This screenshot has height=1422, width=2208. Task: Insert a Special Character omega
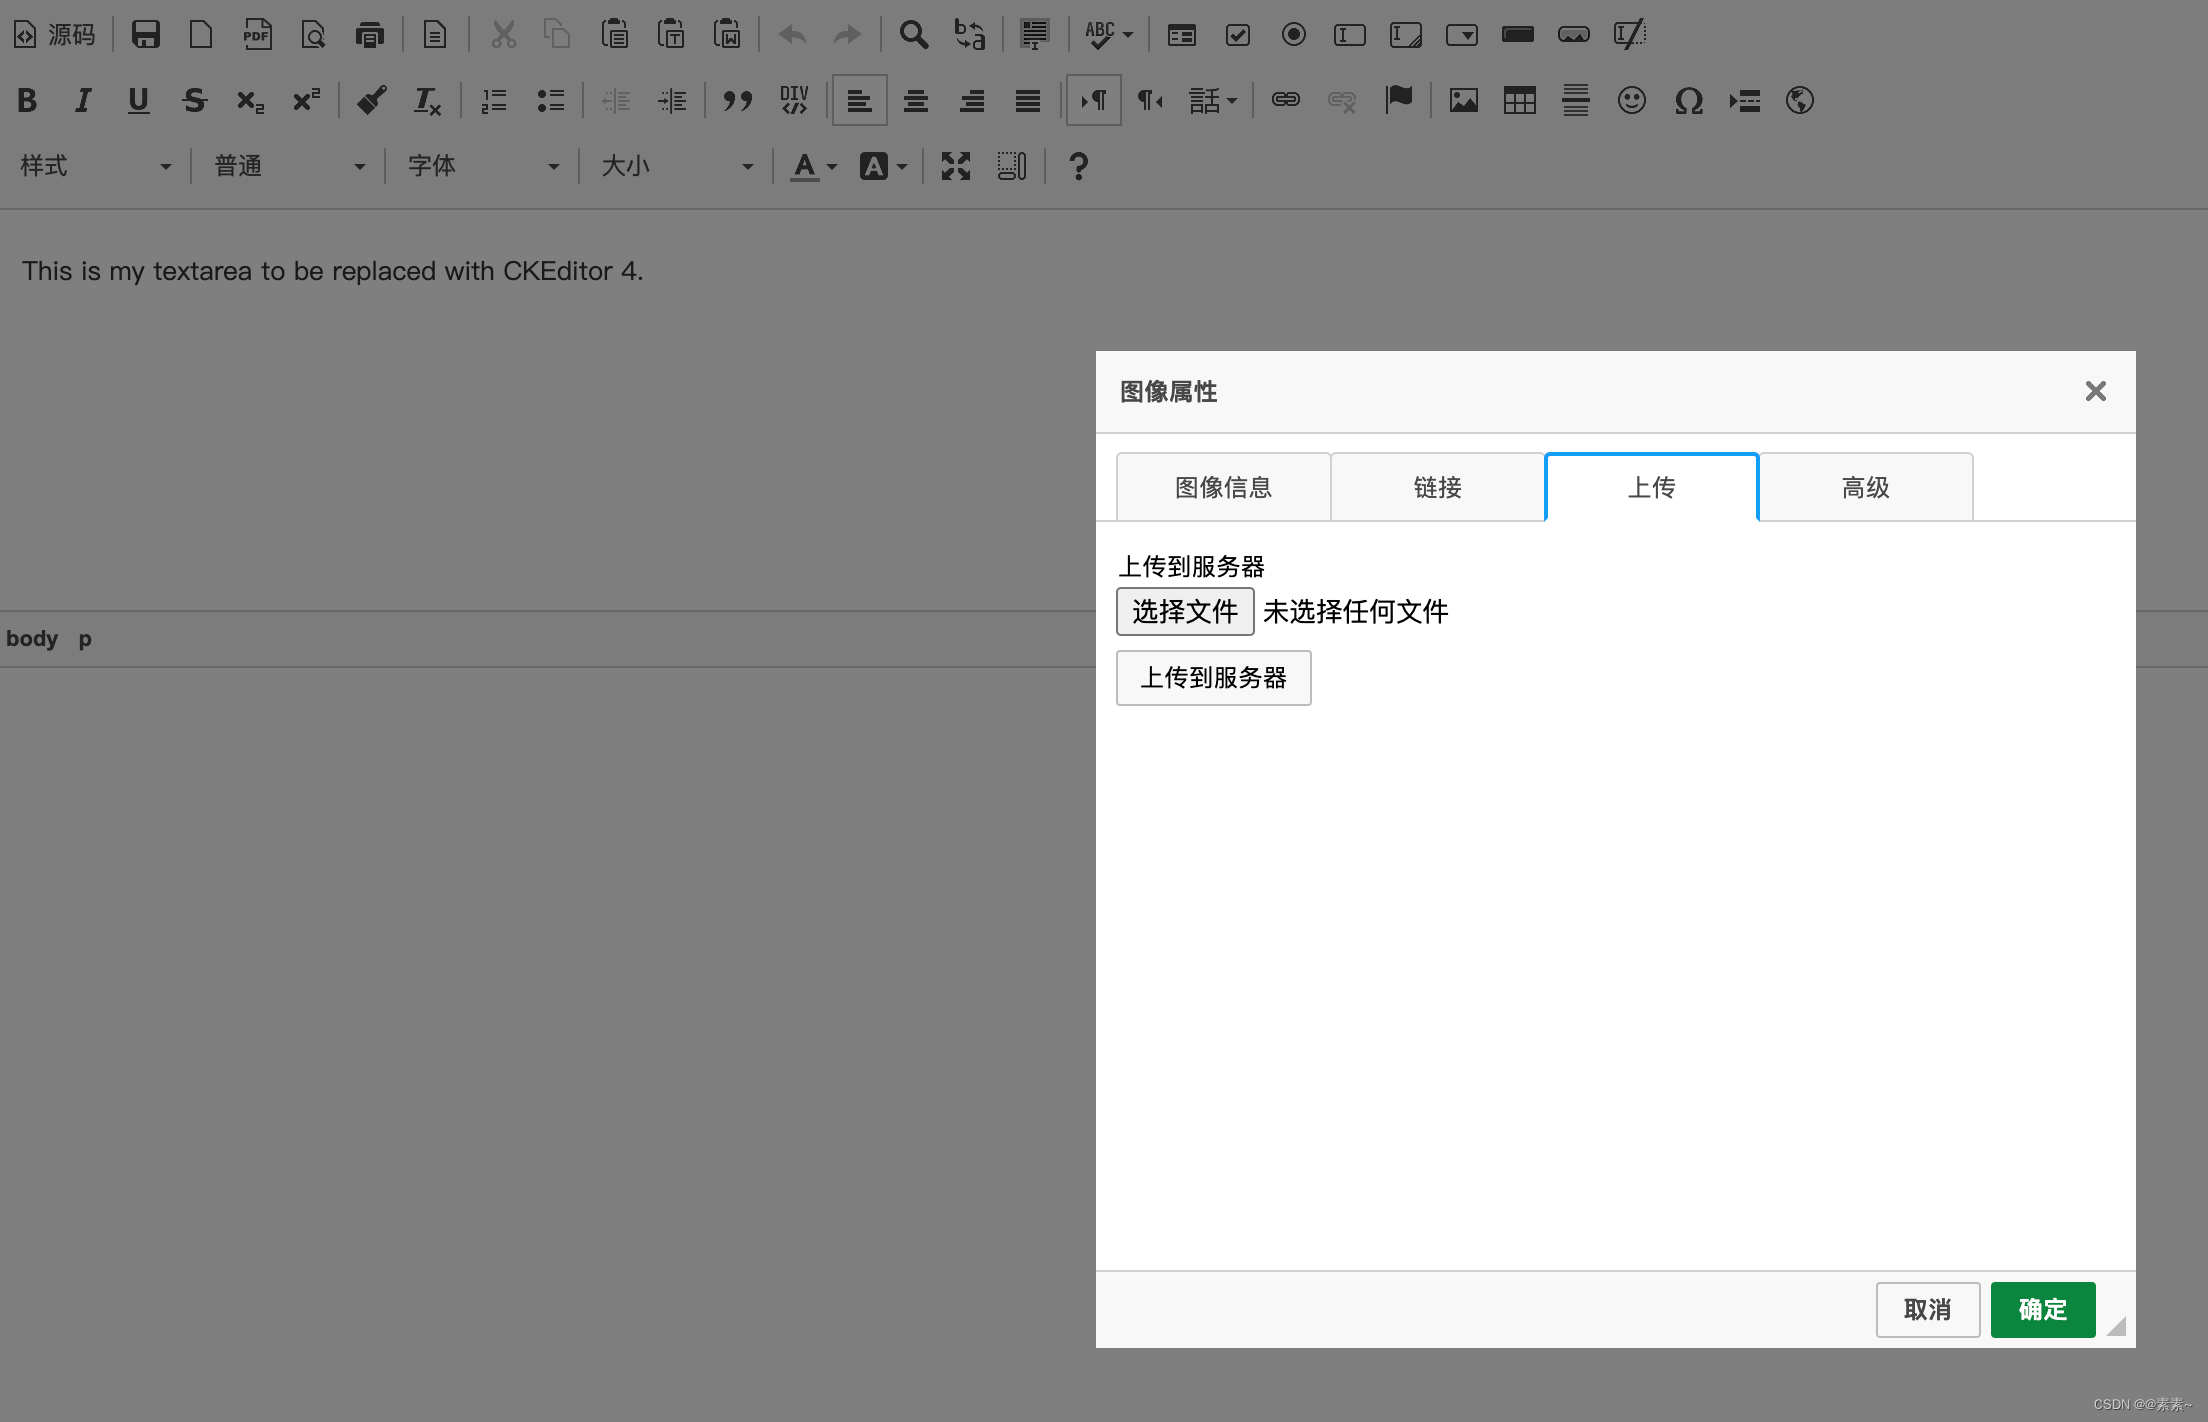point(1688,100)
